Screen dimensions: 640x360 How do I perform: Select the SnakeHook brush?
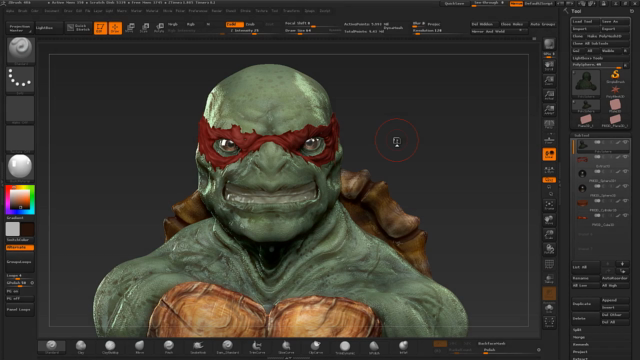(x=198, y=347)
